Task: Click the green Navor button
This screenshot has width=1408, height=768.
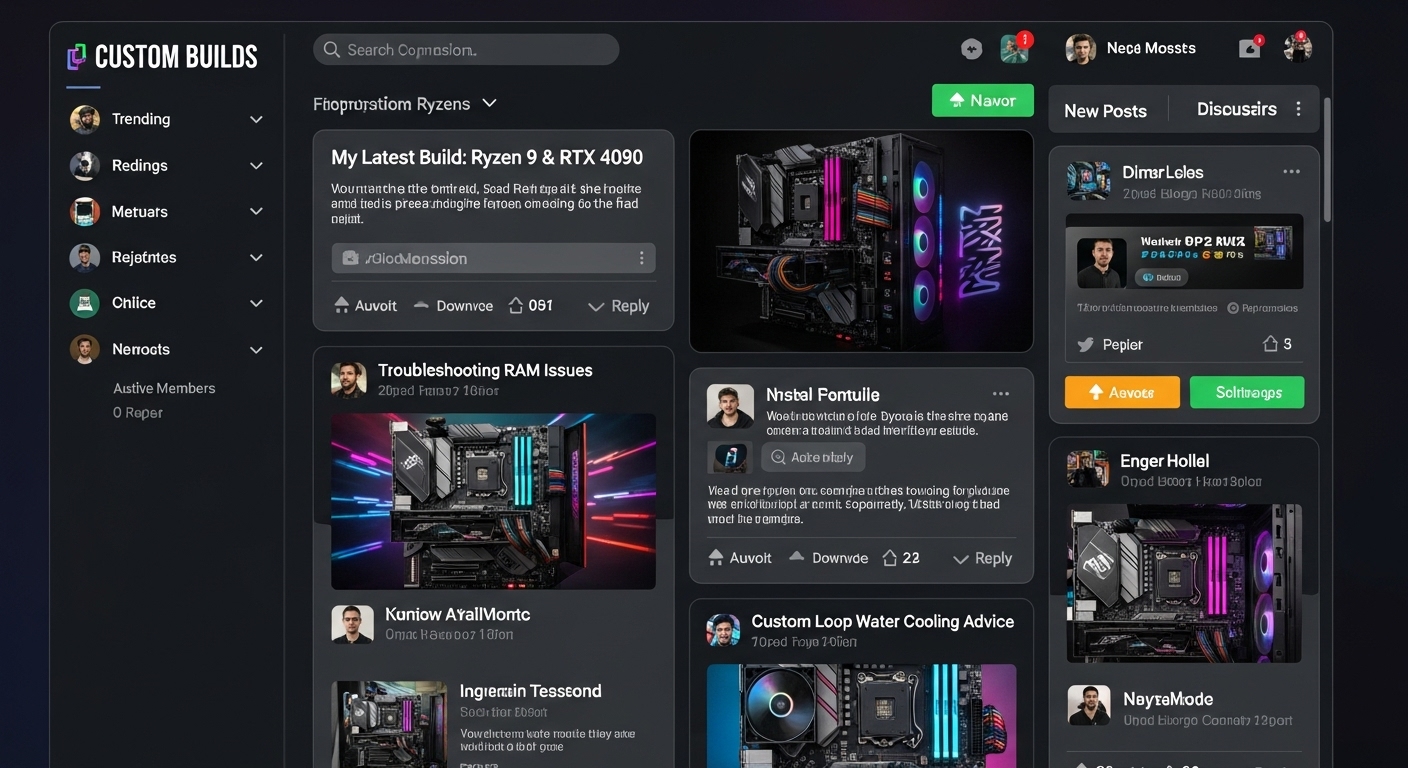Action: pos(982,100)
